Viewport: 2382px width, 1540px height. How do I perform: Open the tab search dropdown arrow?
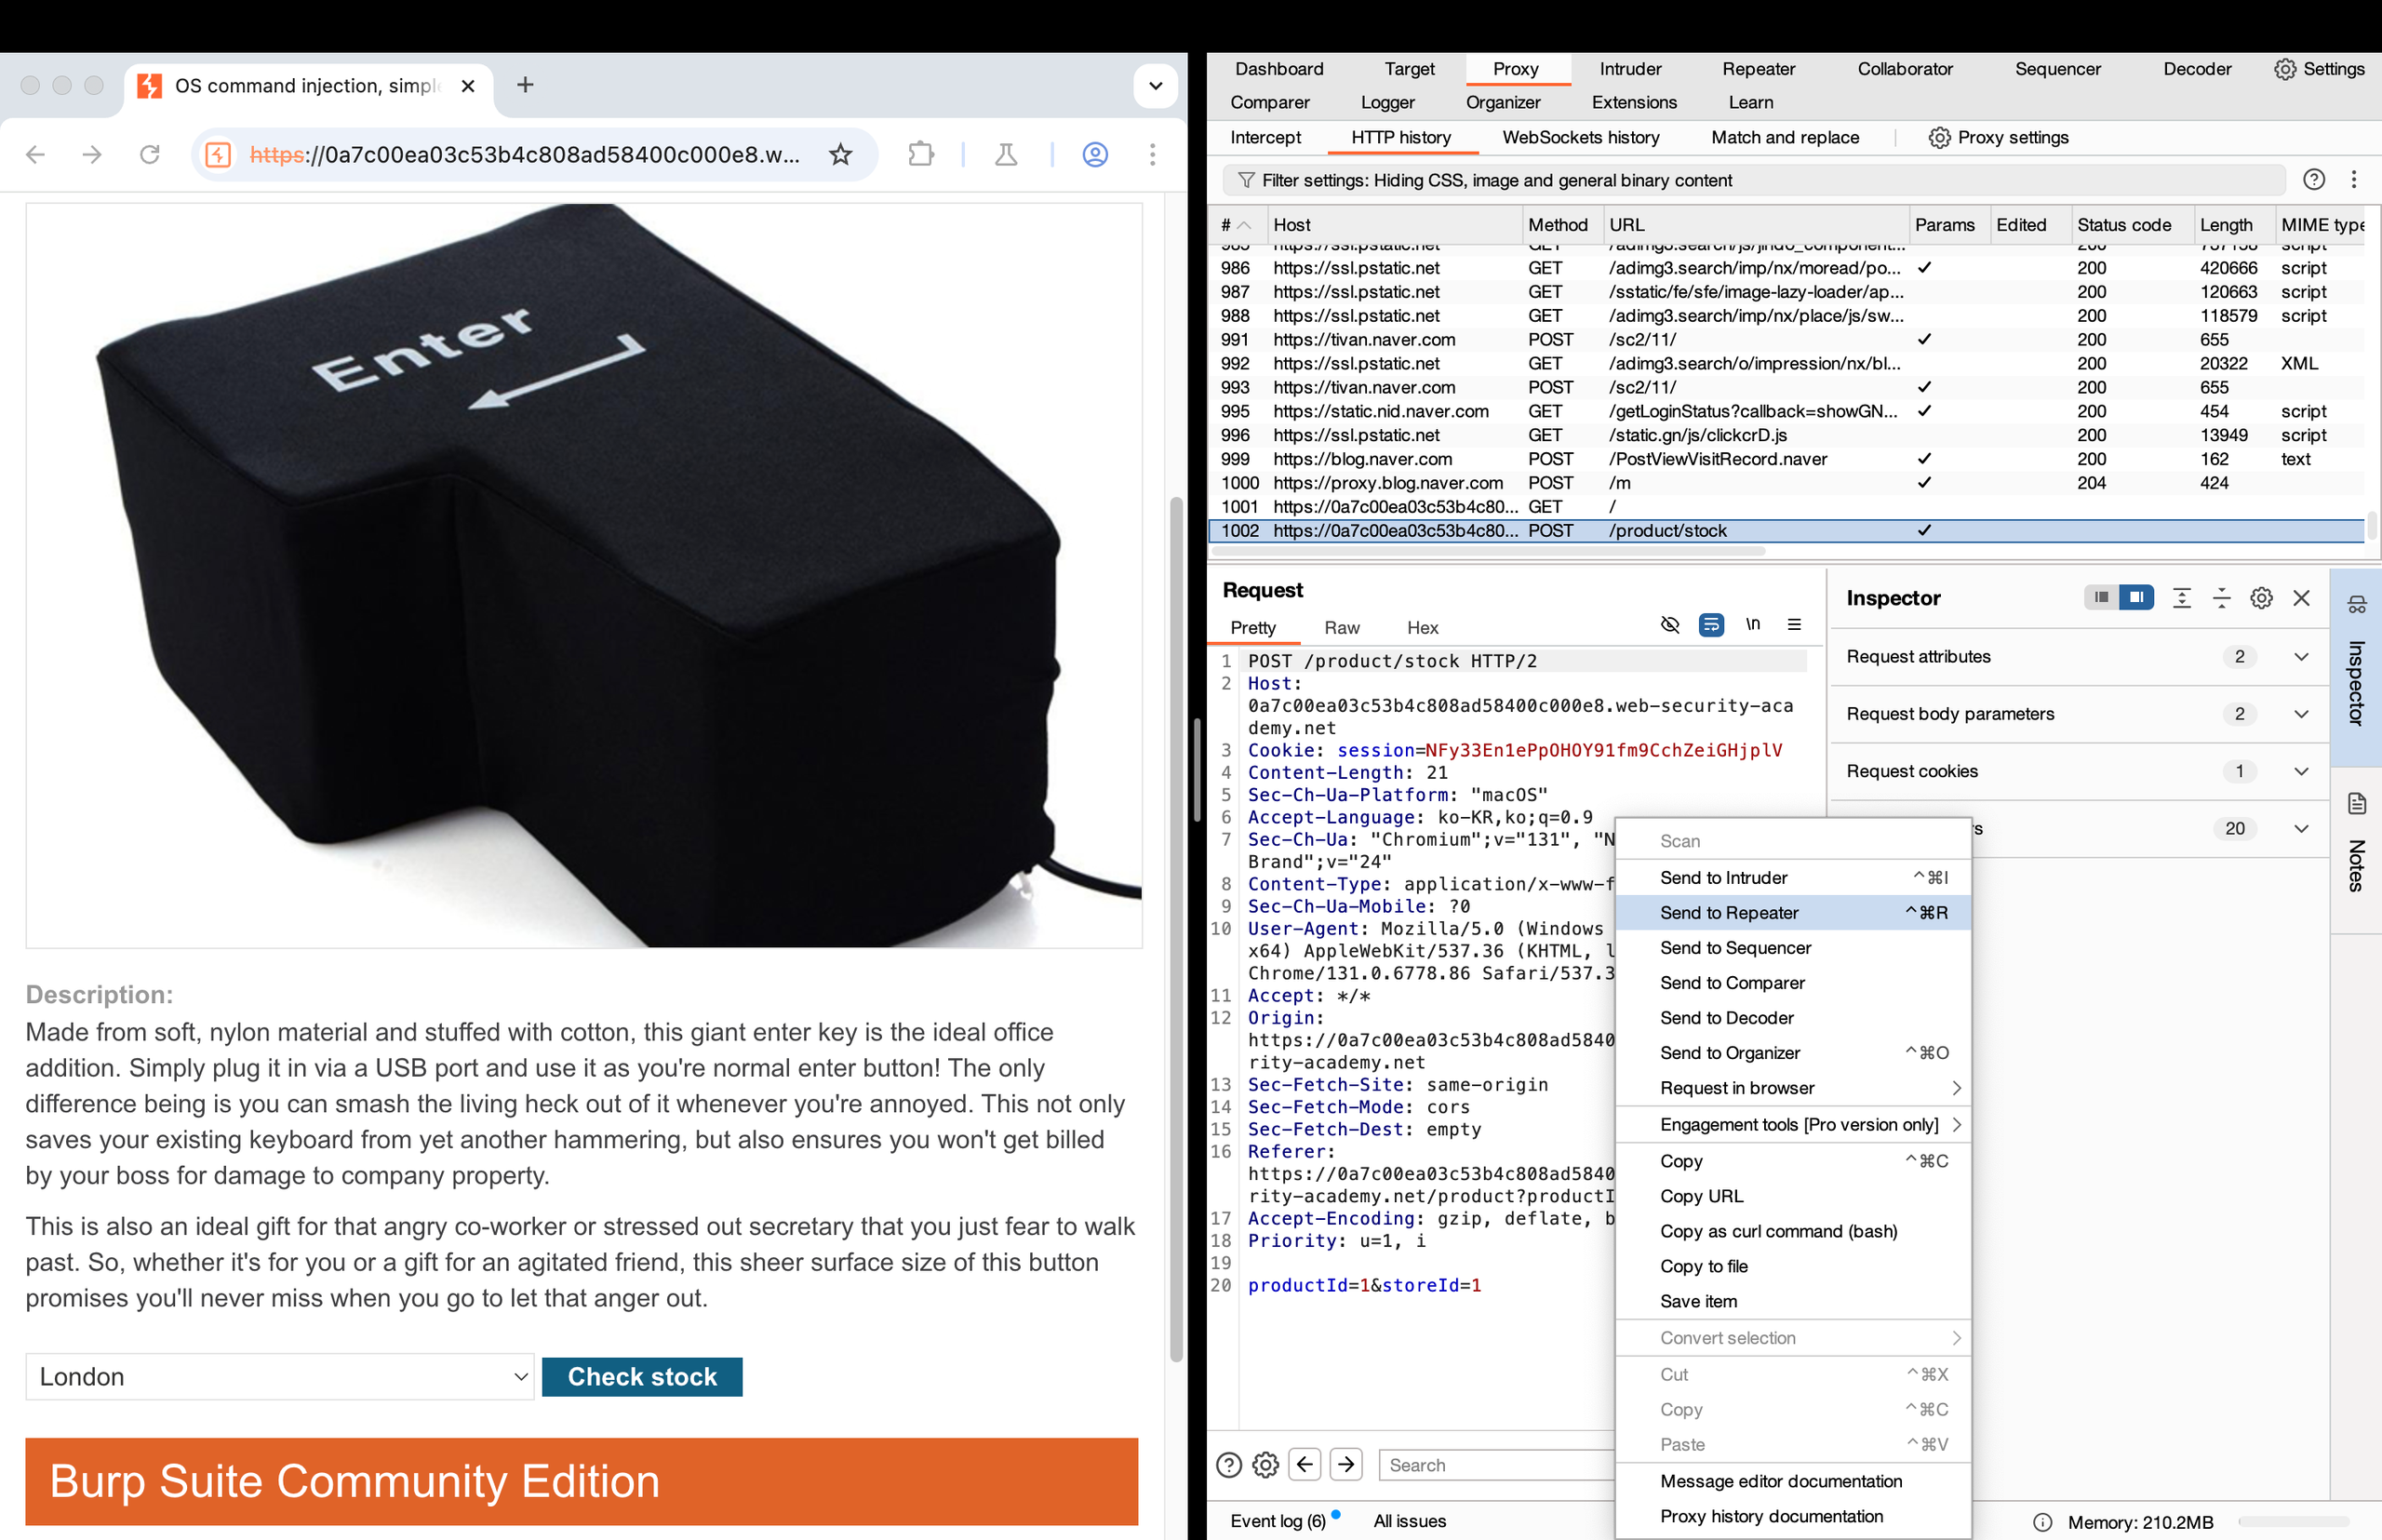coord(1155,85)
